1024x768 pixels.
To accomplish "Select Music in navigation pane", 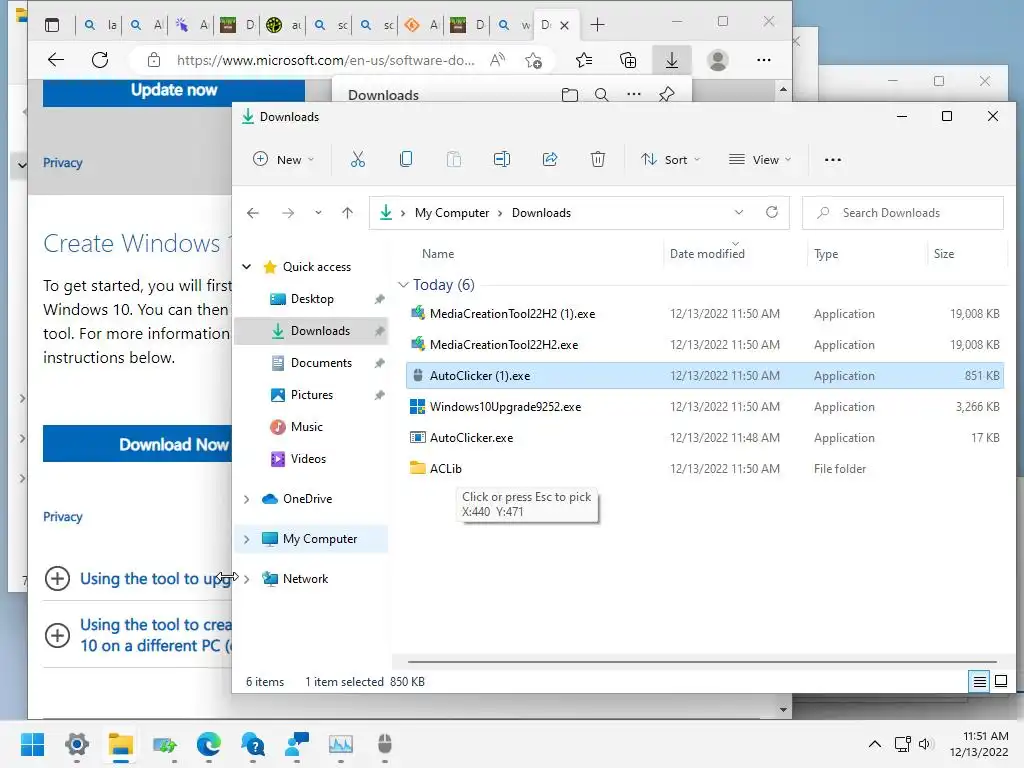I will (x=306, y=426).
